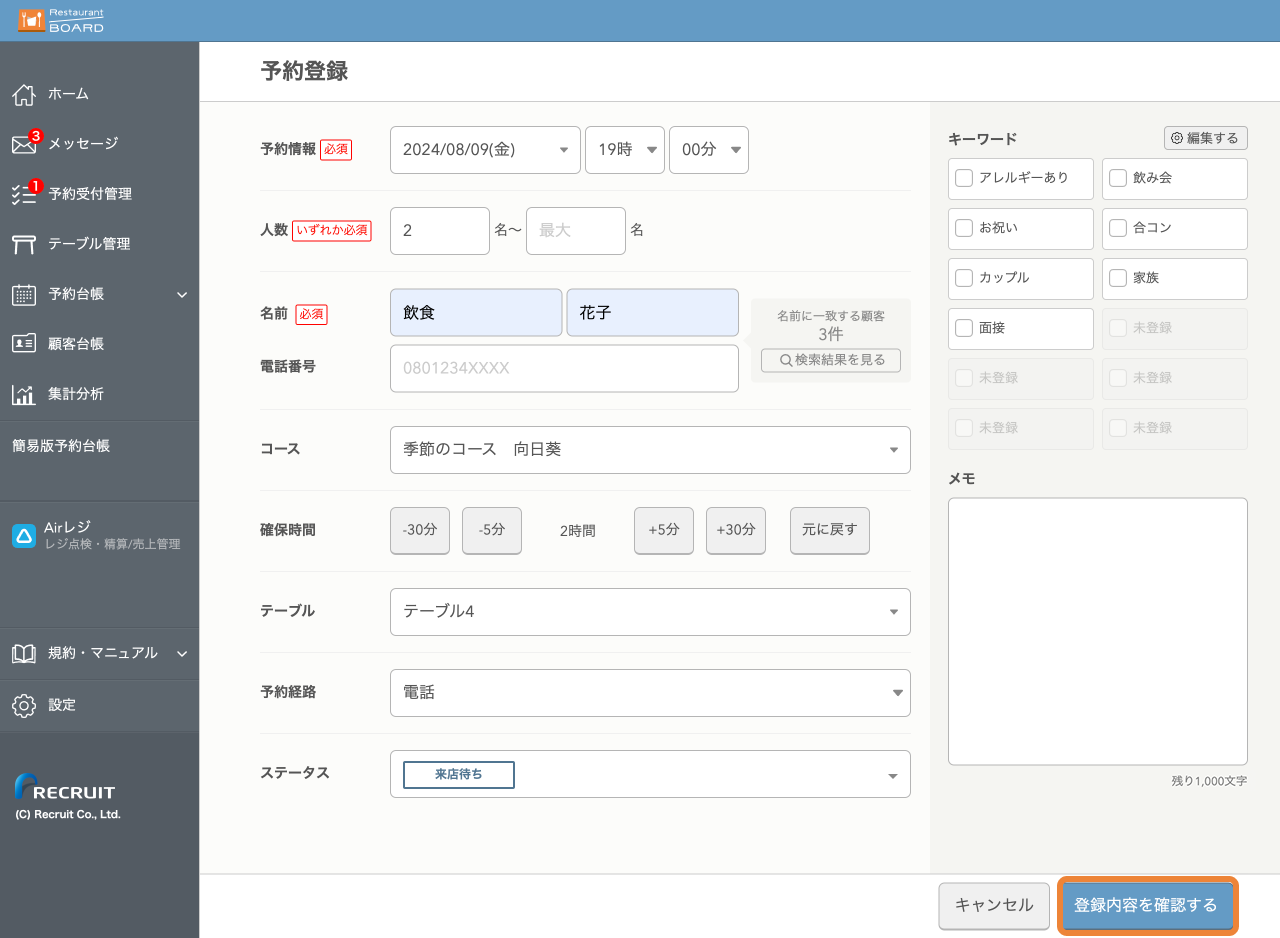This screenshot has height=938, width=1280.
Task: Click inside the メモ text area
Action: click(1097, 630)
